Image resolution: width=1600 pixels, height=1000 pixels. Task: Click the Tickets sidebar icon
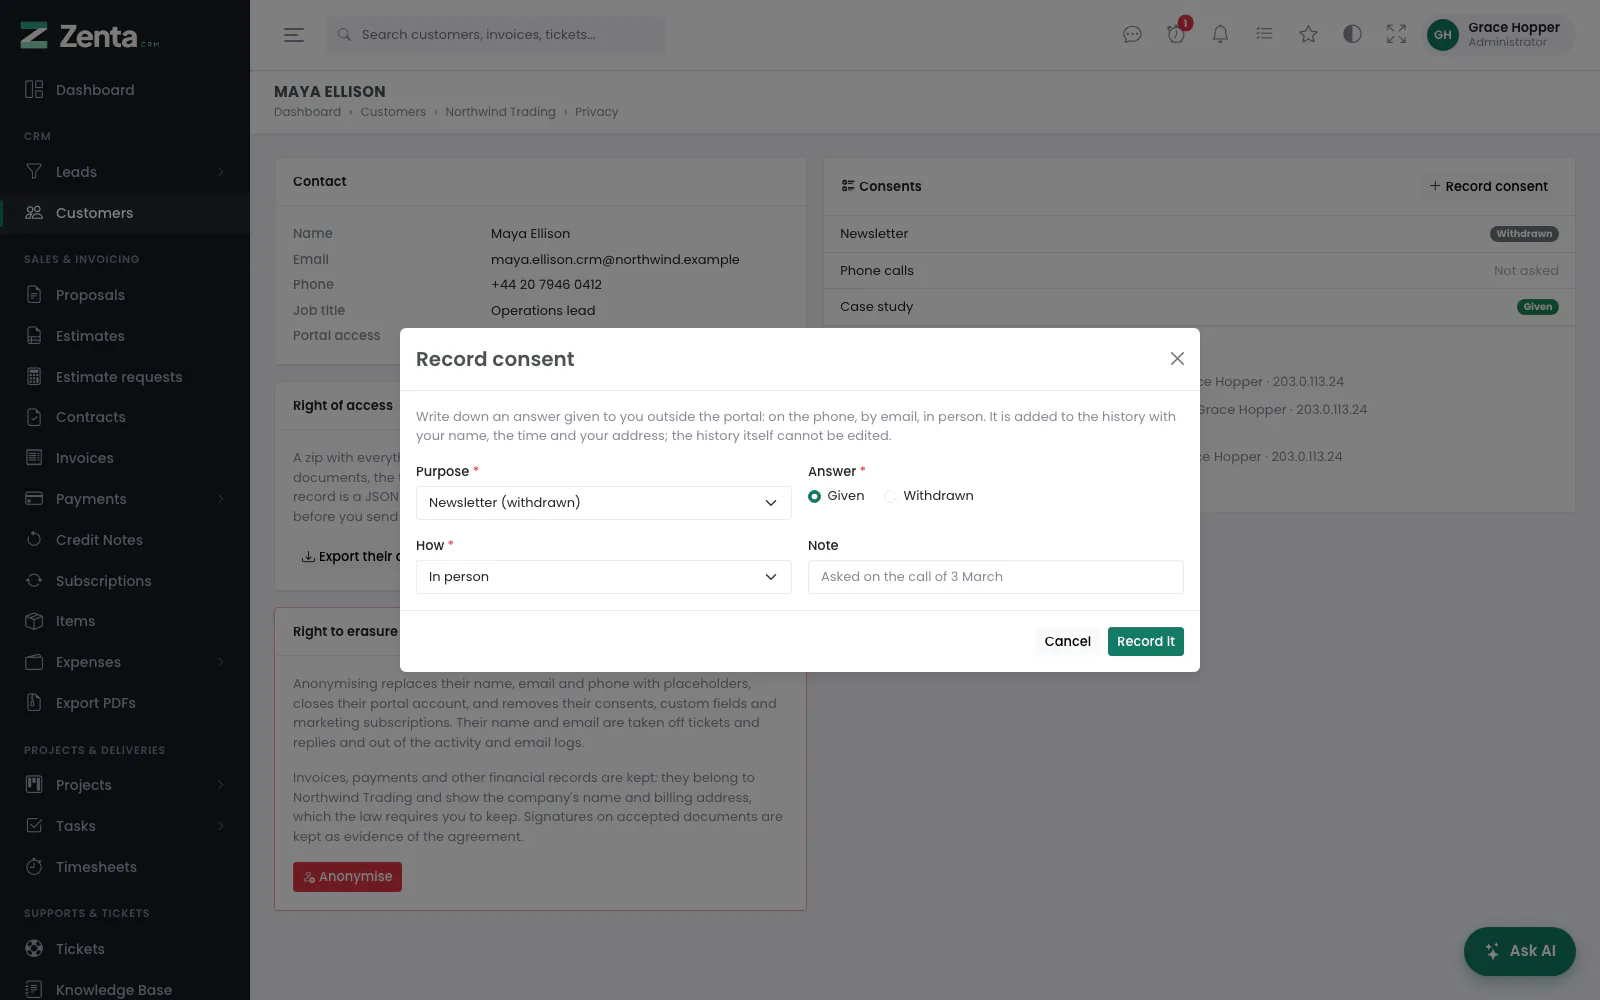pos(34,949)
